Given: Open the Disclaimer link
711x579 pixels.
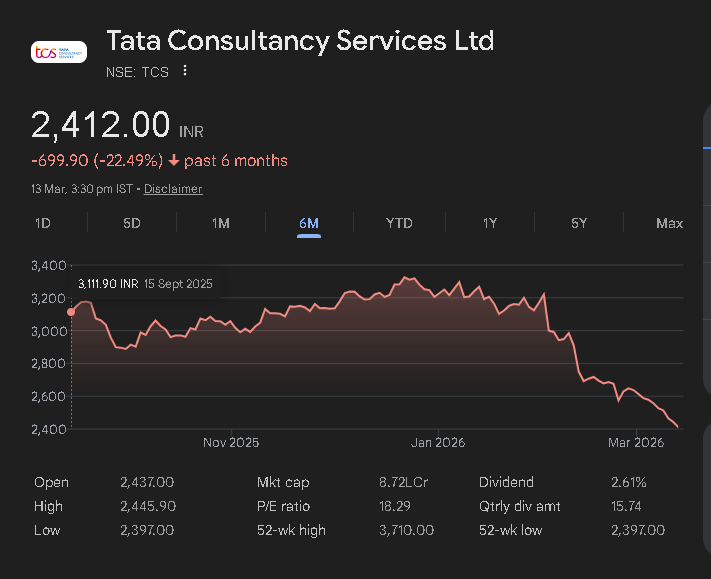Looking at the screenshot, I should tap(173, 189).
